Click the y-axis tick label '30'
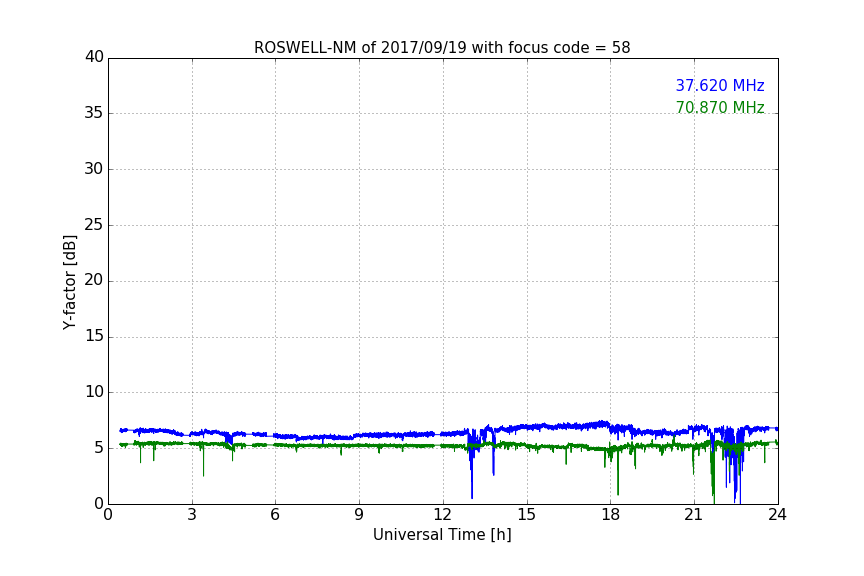 [94, 169]
